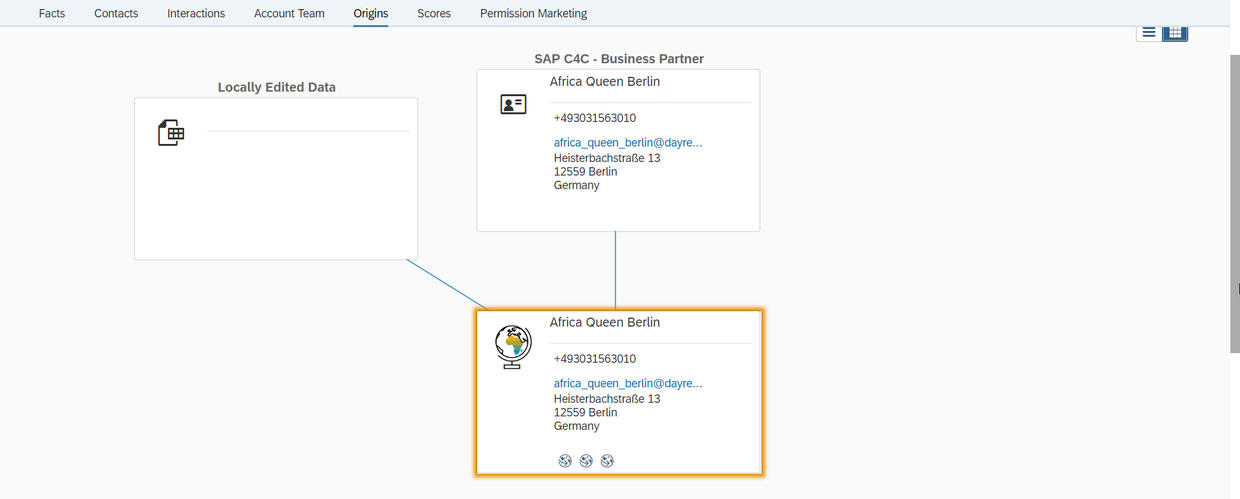The height and width of the screenshot is (499, 1240).
Task: Select the Origins tab
Action: point(370,14)
